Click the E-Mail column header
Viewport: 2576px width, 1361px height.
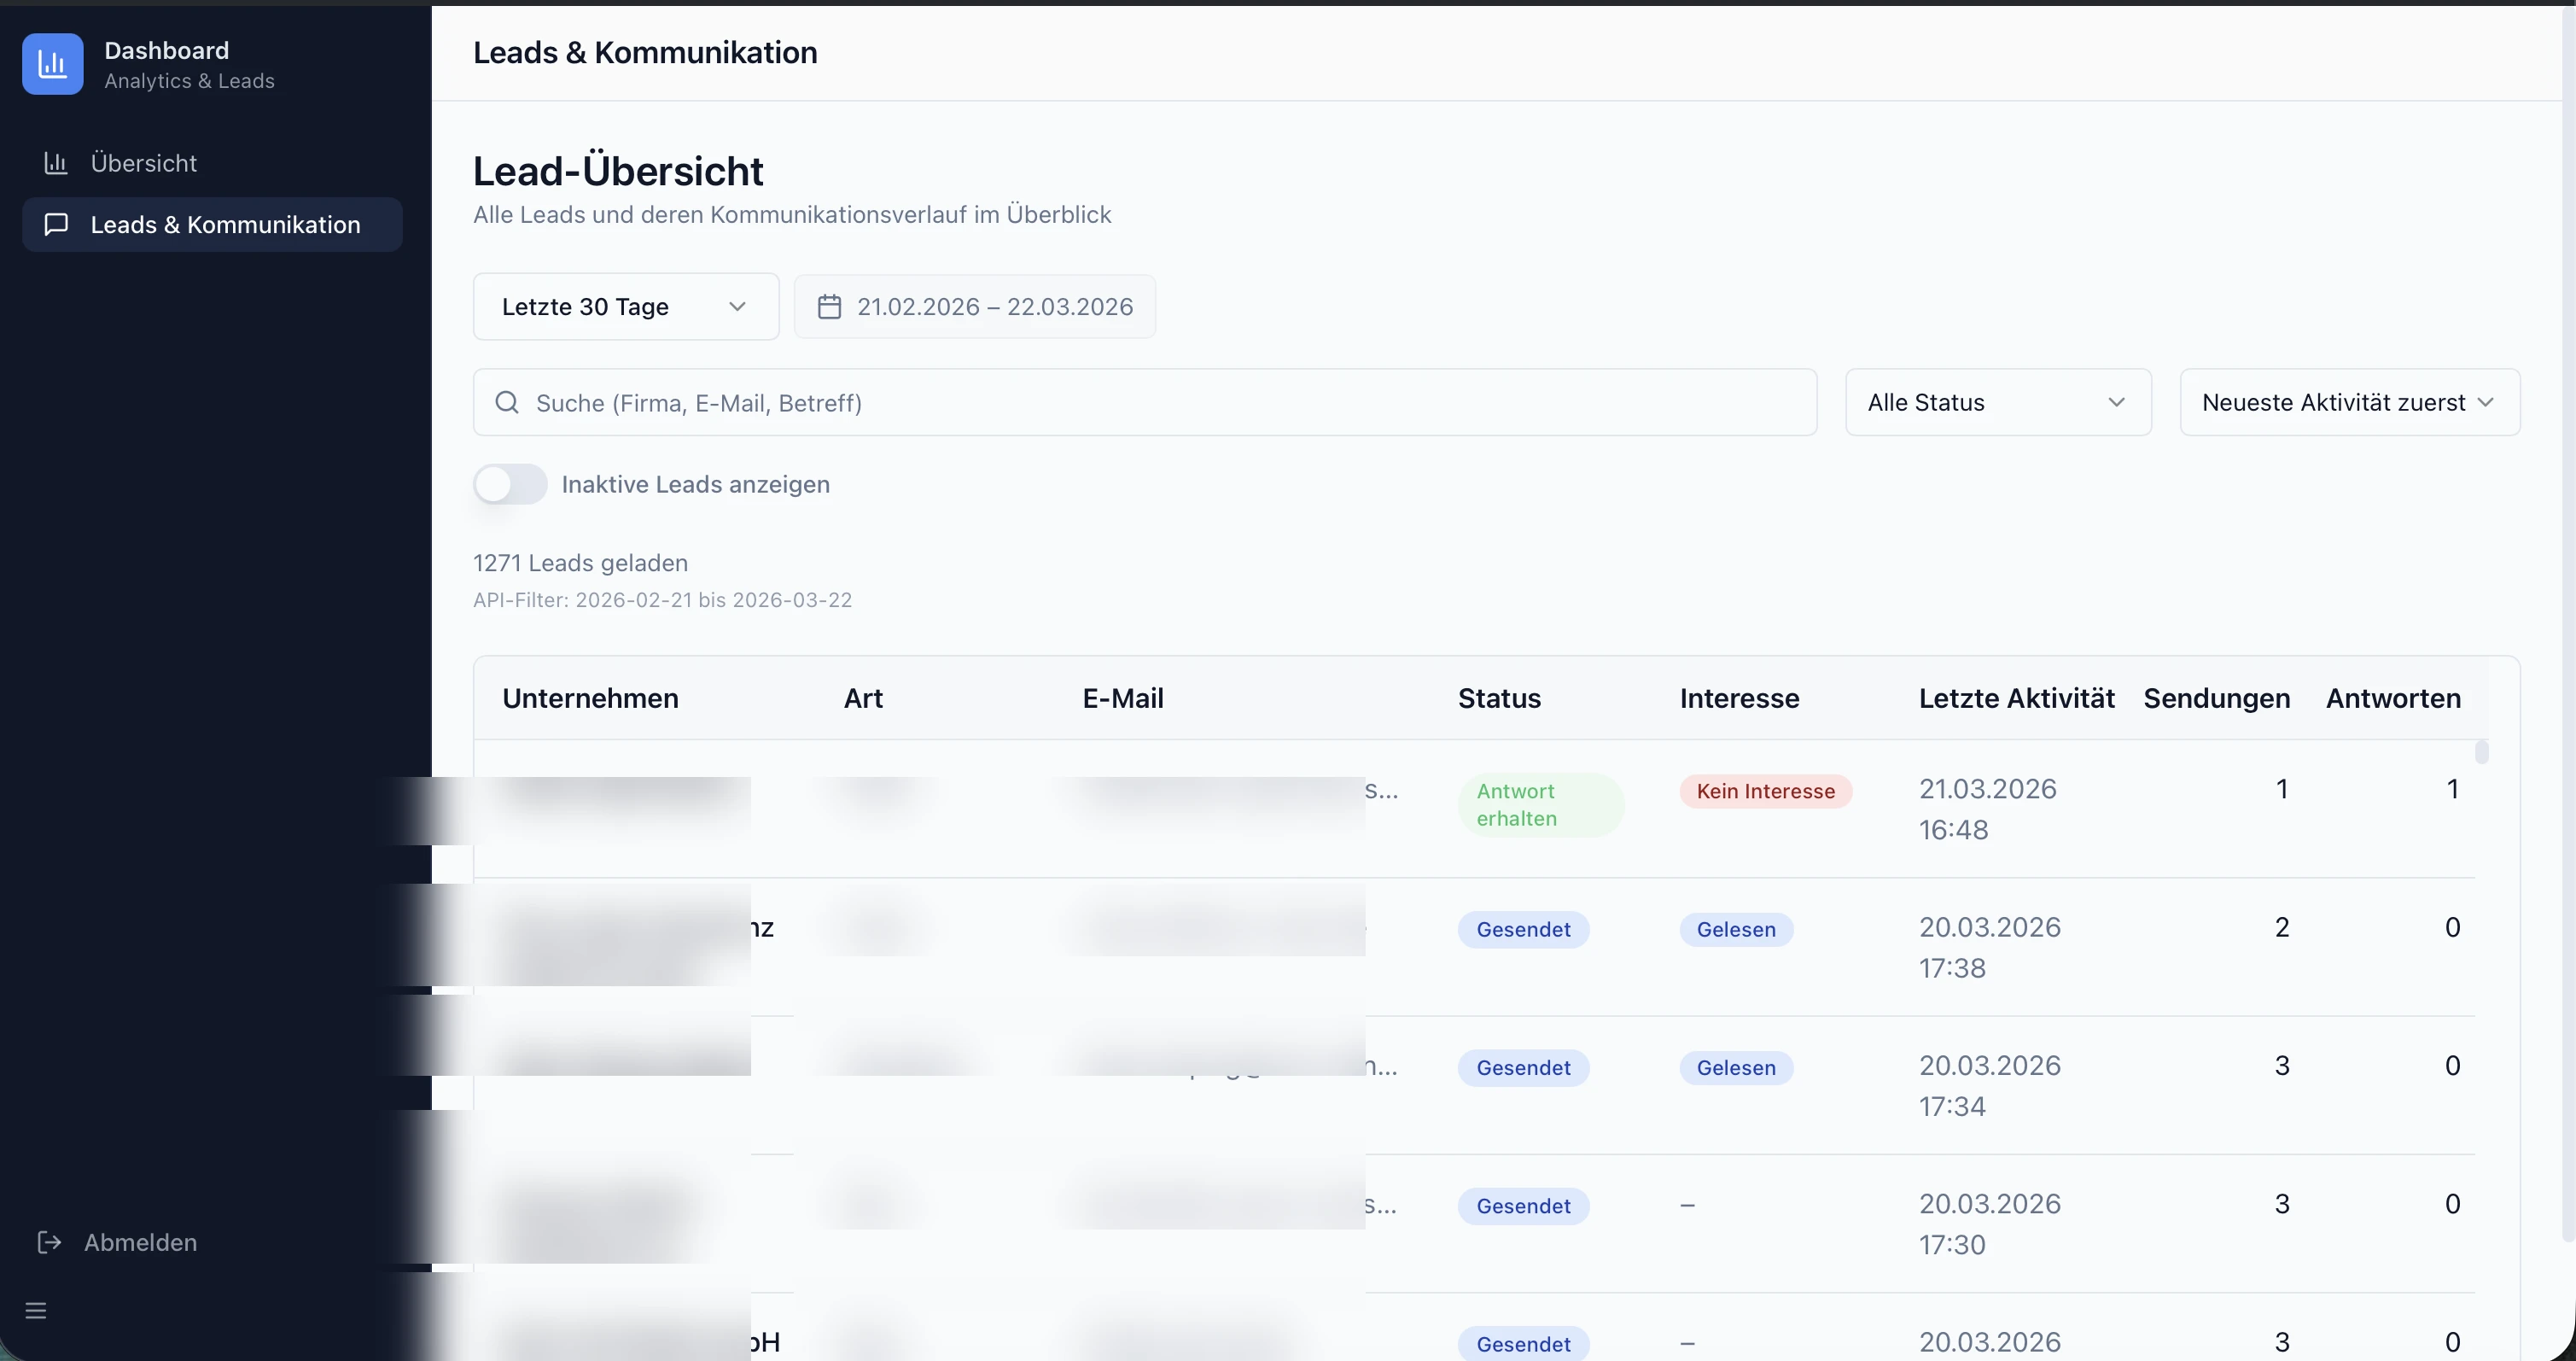click(1123, 699)
